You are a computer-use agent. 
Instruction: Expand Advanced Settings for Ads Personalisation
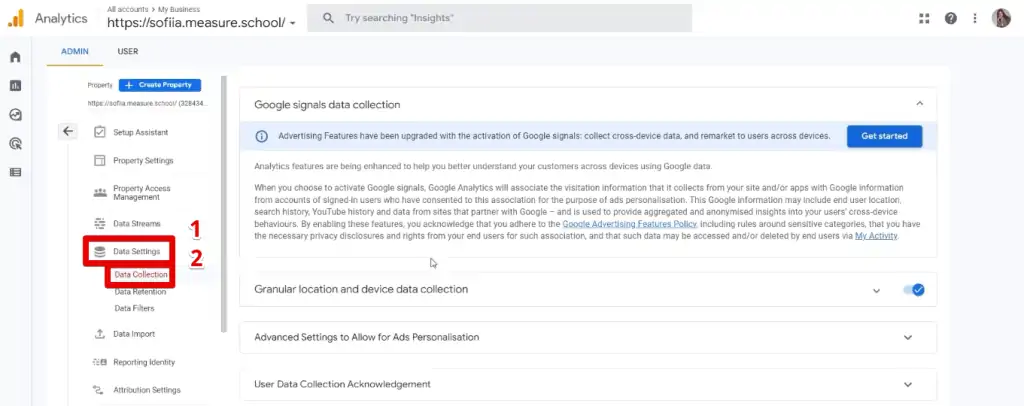click(907, 337)
